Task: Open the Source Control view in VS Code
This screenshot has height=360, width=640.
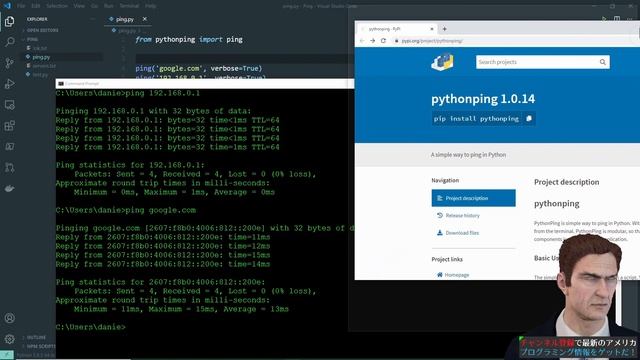Action: (x=9, y=63)
